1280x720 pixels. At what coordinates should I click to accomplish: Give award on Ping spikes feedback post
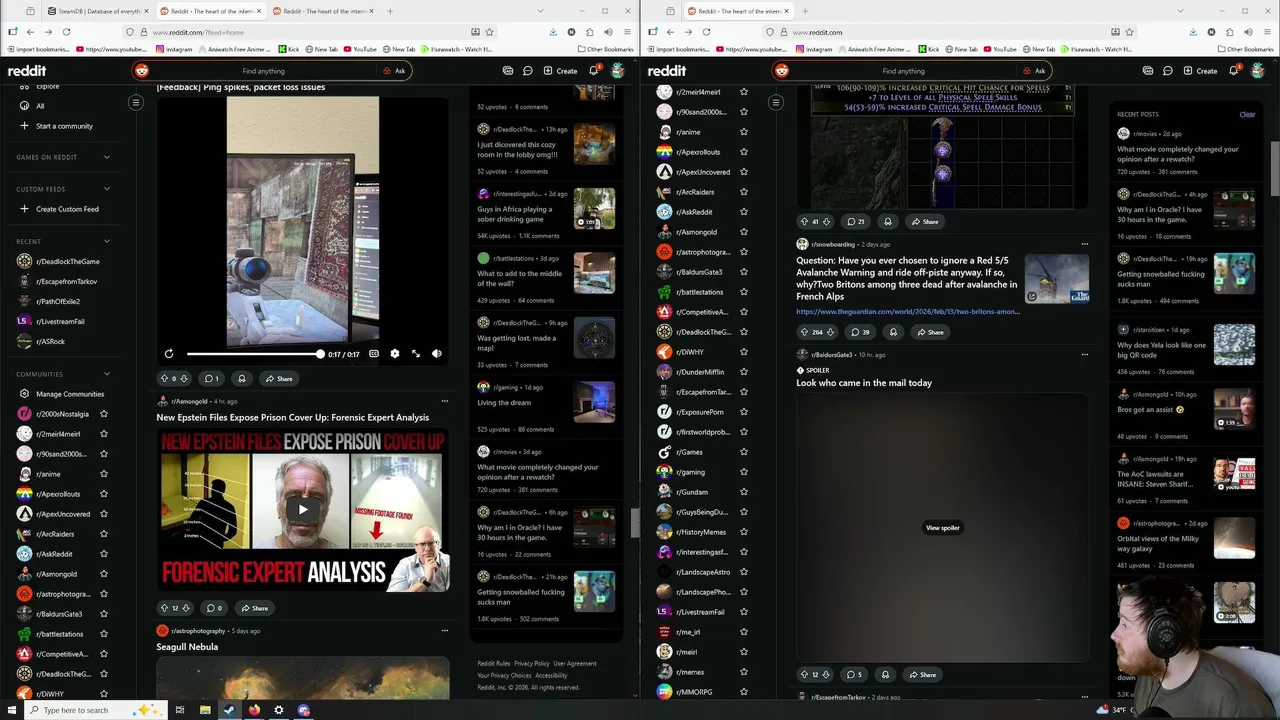[241, 379]
